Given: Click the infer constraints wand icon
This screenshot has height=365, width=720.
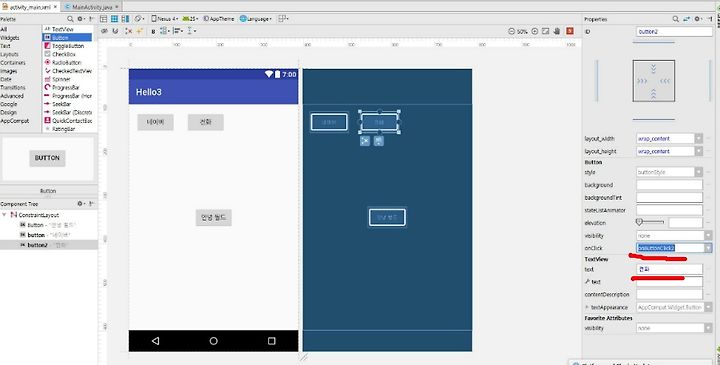Looking at the screenshot, I should pyautogui.click(x=139, y=31).
